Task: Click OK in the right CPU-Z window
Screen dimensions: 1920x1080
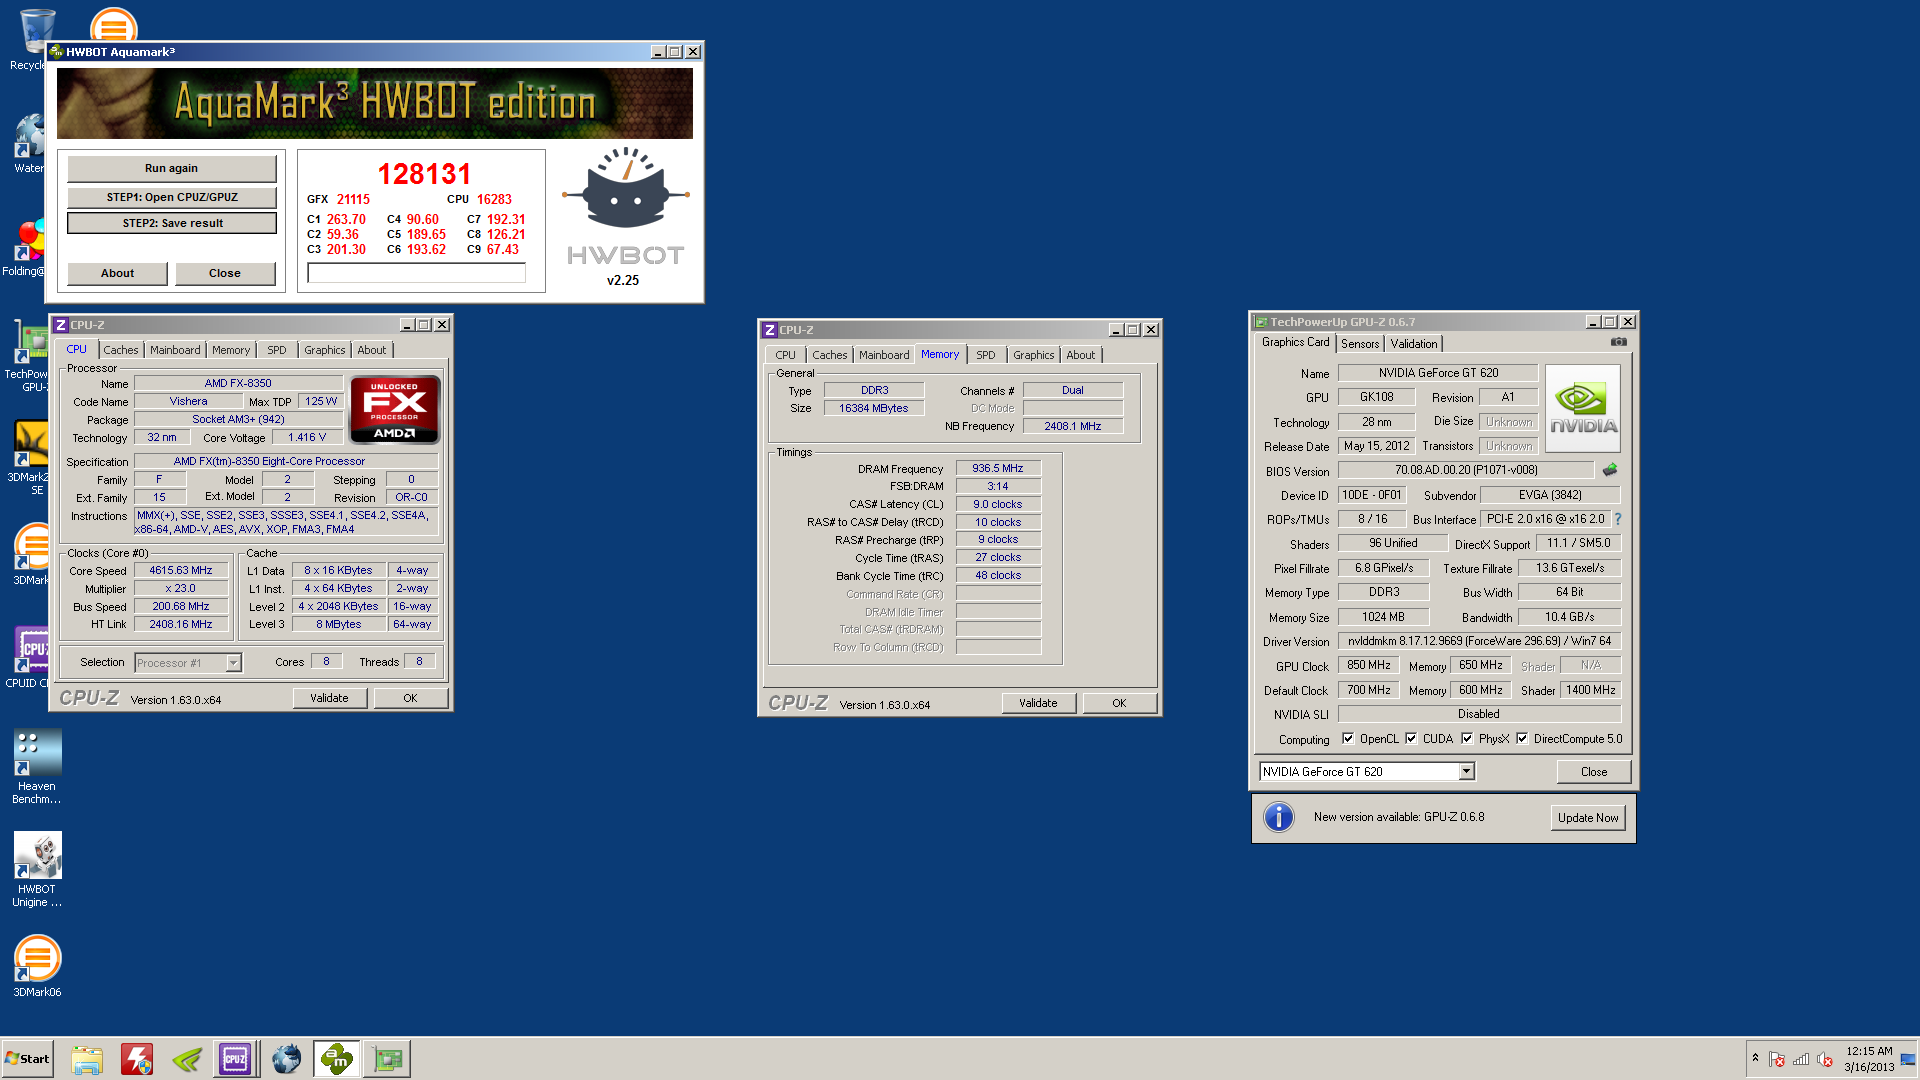Action: (x=1119, y=703)
